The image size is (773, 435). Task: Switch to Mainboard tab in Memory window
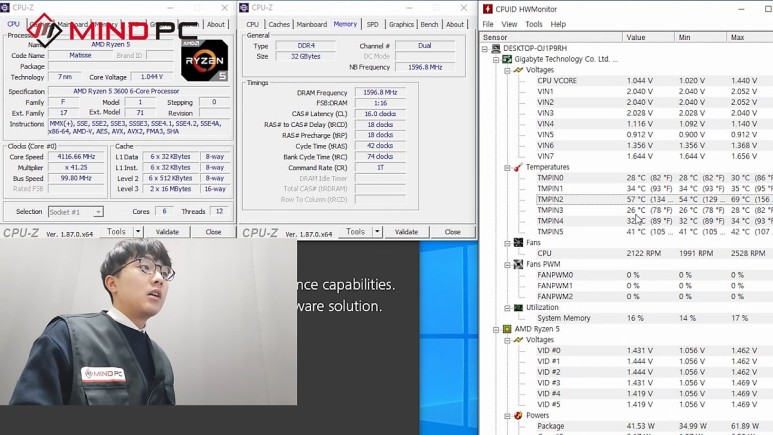pos(312,24)
